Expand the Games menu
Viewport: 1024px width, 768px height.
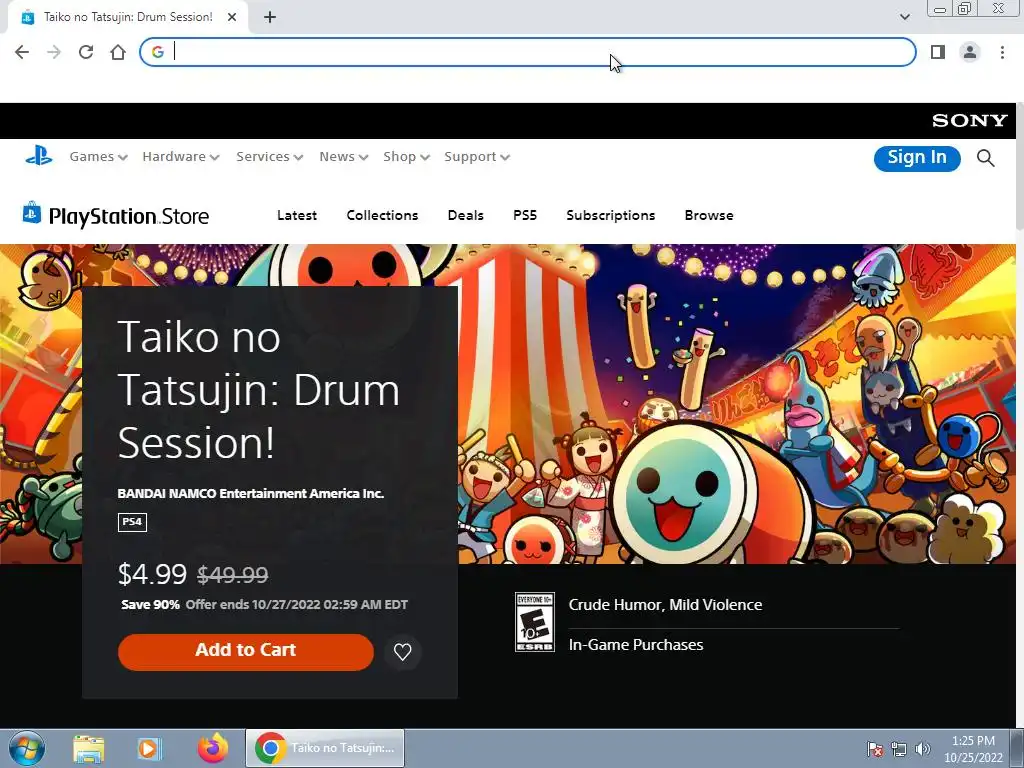coord(99,157)
